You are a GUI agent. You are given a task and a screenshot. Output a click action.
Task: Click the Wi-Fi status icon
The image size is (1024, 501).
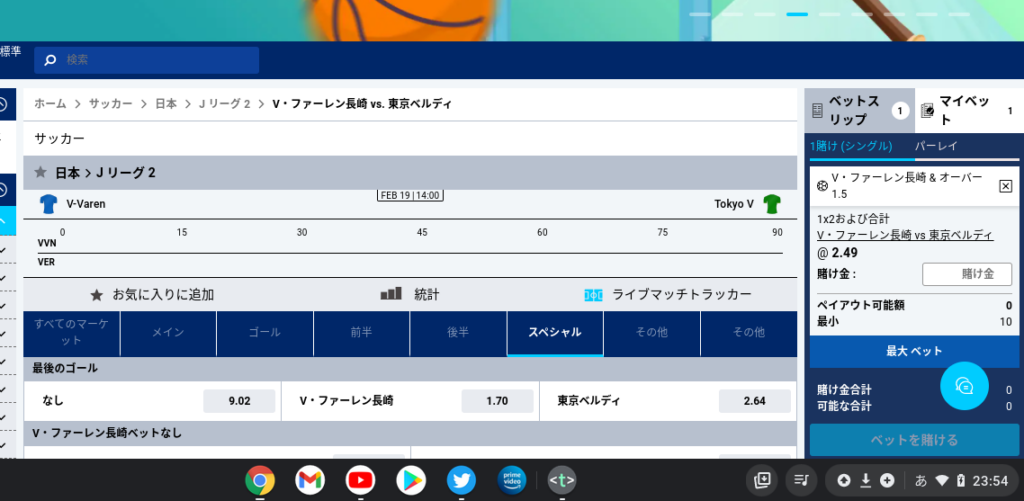point(941,481)
